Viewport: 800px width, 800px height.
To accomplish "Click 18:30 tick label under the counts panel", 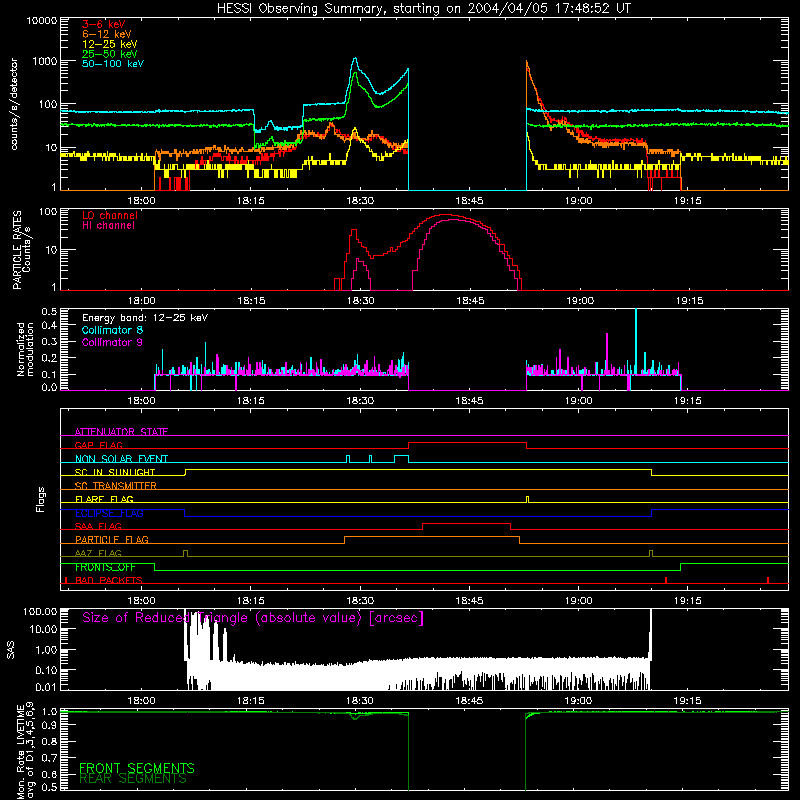I will tap(360, 201).
